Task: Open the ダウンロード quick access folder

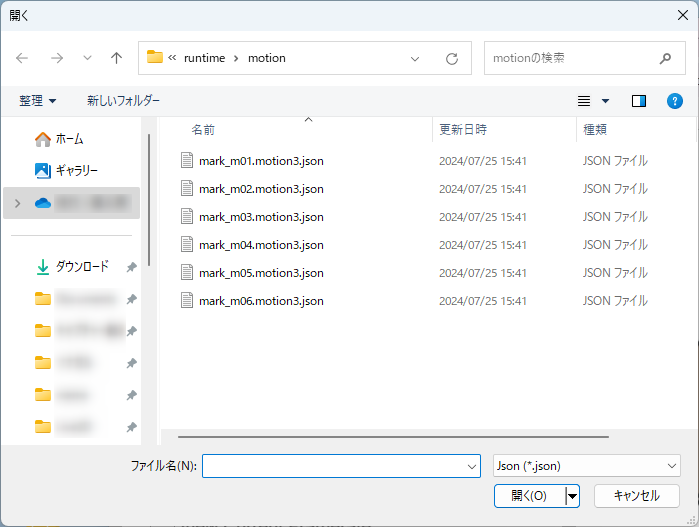Action: [x=81, y=267]
